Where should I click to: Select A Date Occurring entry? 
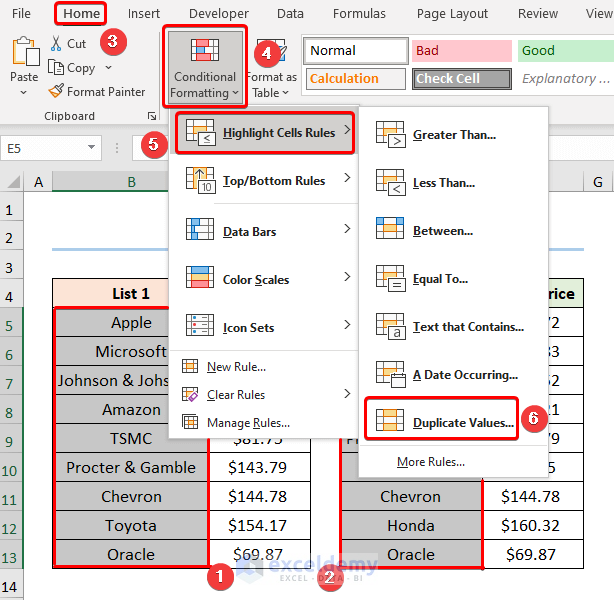pos(465,375)
